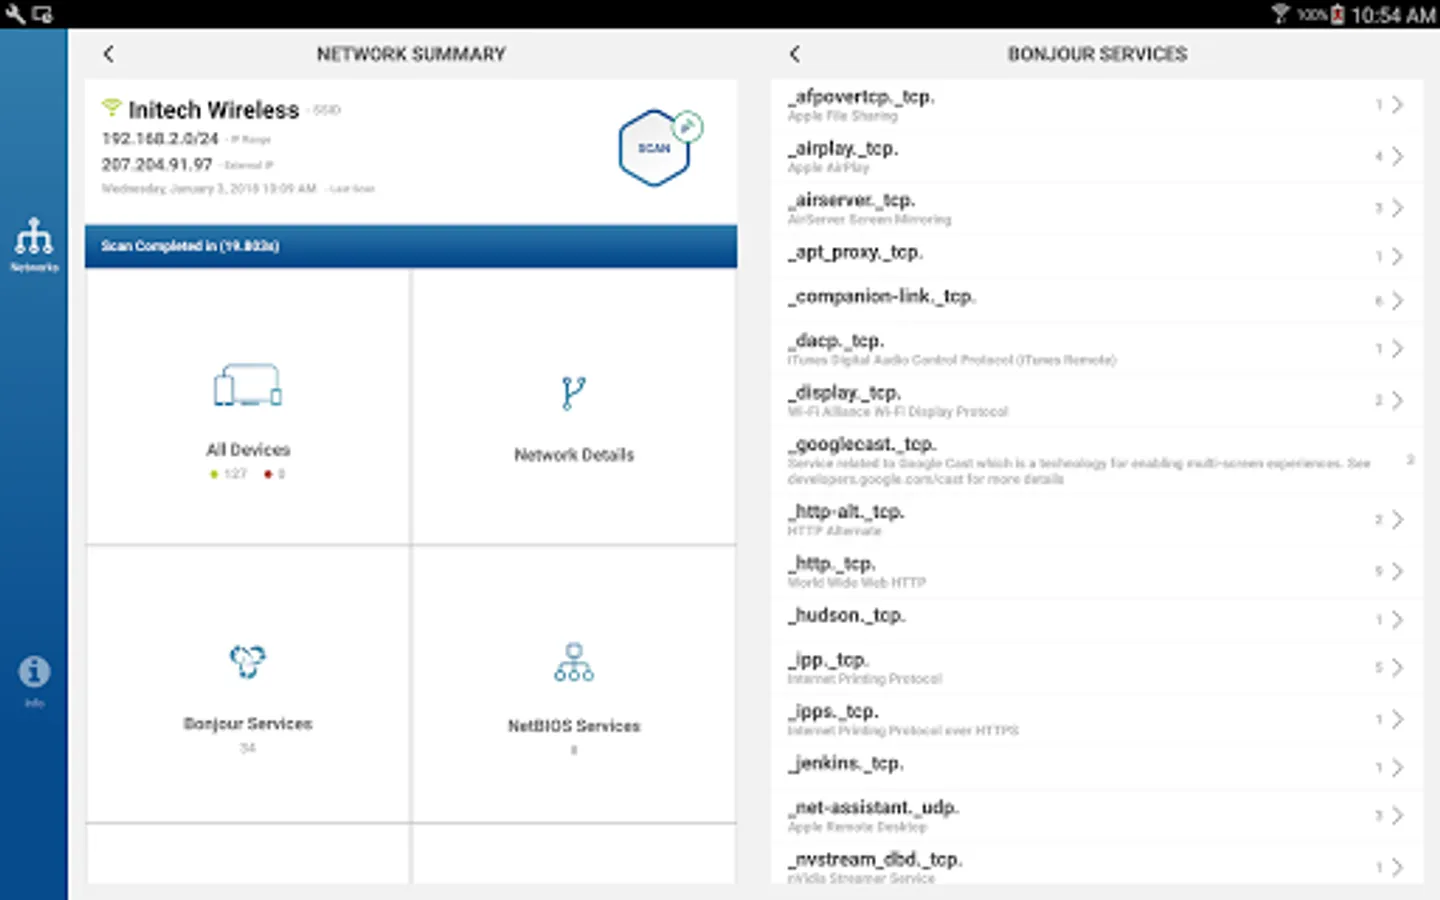1440x900 pixels.
Task: Tap the online devices count under All Devices
Action: [229, 474]
